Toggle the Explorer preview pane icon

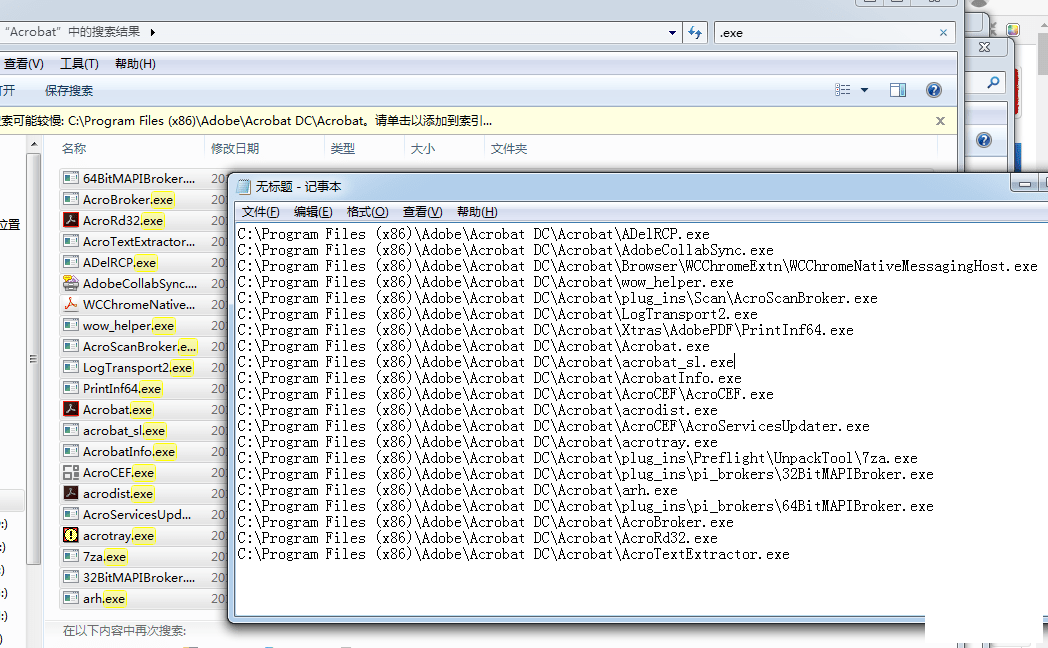(x=898, y=90)
